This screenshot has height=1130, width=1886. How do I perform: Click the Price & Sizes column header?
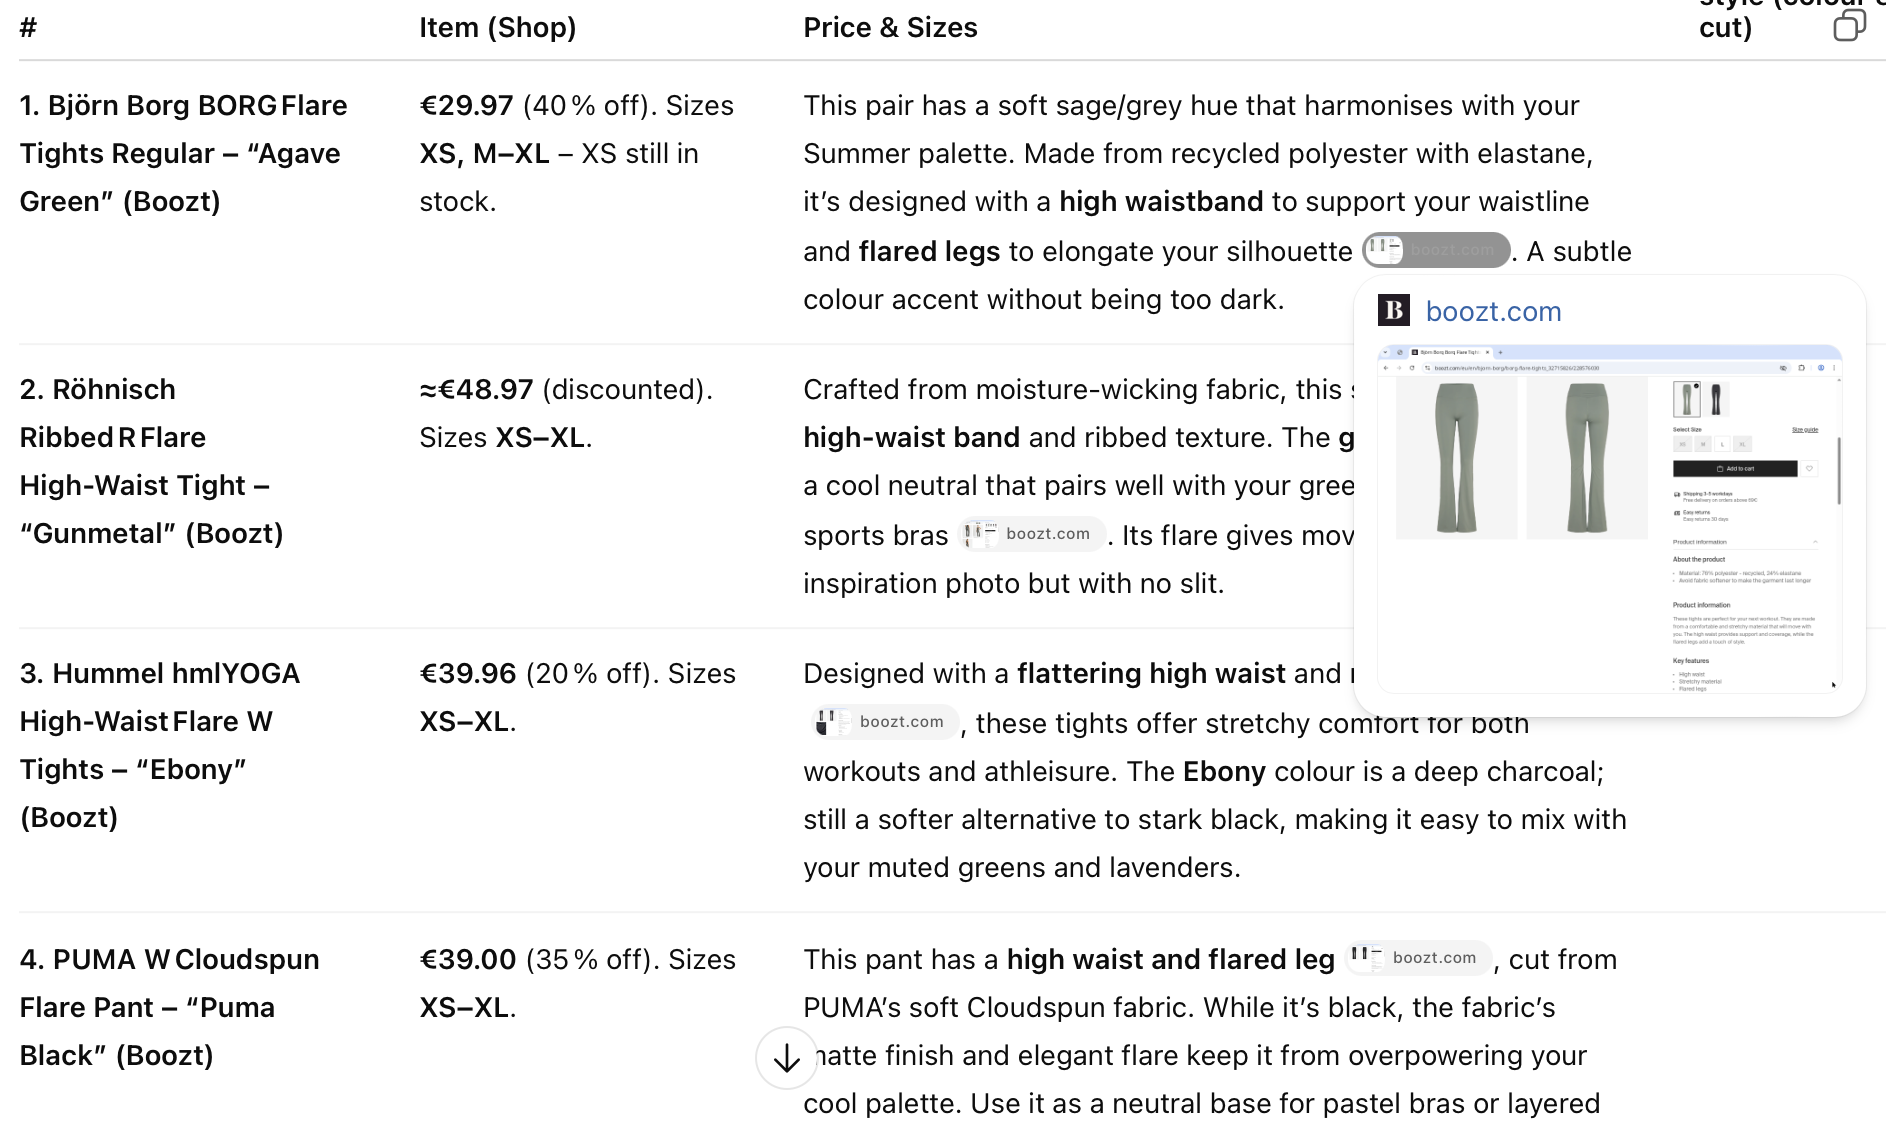[x=890, y=28]
